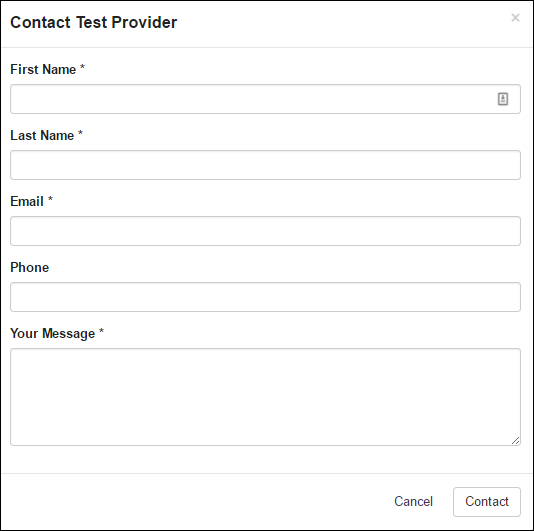The height and width of the screenshot is (531, 534).
Task: Close the Contact Test Provider dialog
Action: coord(515,17)
